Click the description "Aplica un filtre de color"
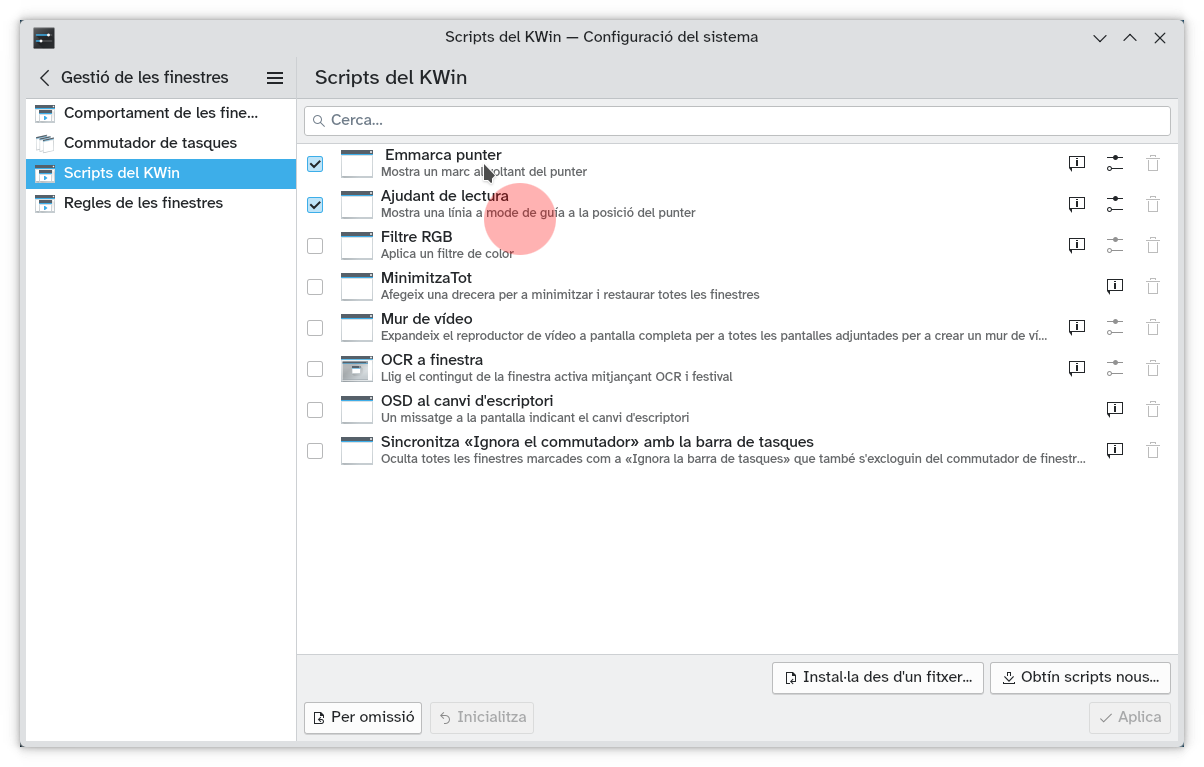The width and height of the screenshot is (1204, 767). [x=447, y=254]
